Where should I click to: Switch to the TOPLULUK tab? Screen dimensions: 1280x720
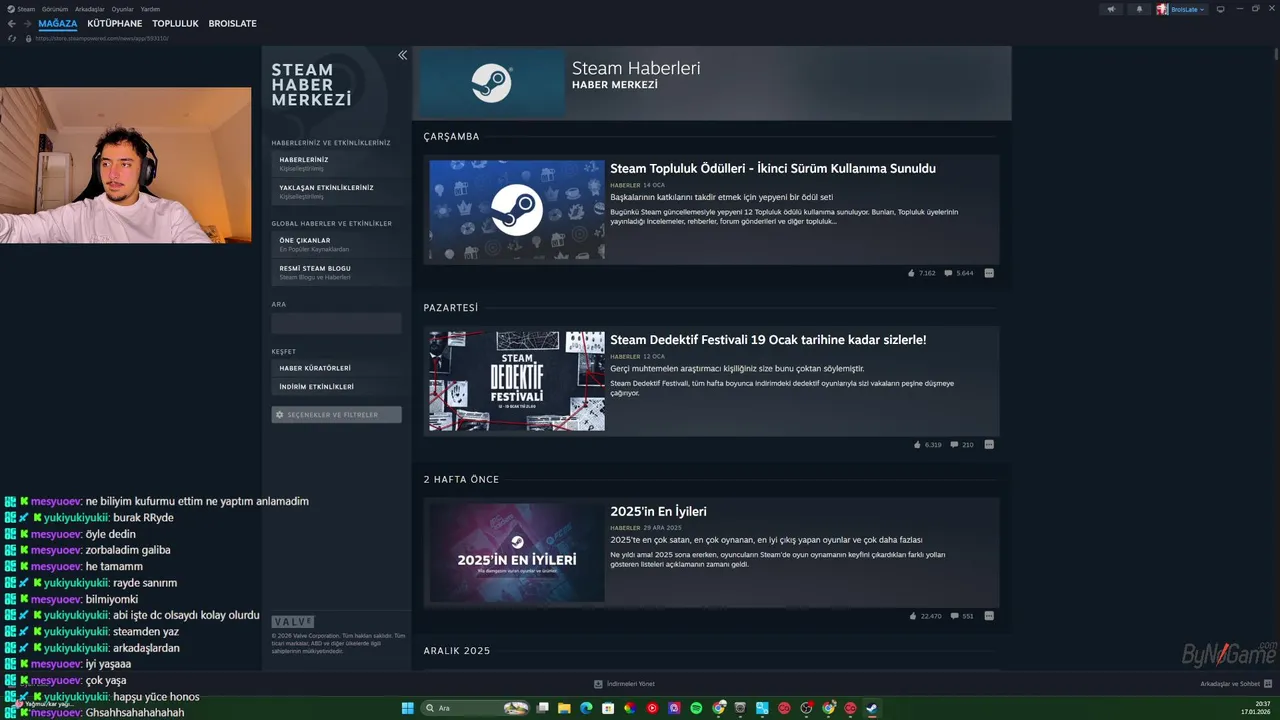[176, 23]
